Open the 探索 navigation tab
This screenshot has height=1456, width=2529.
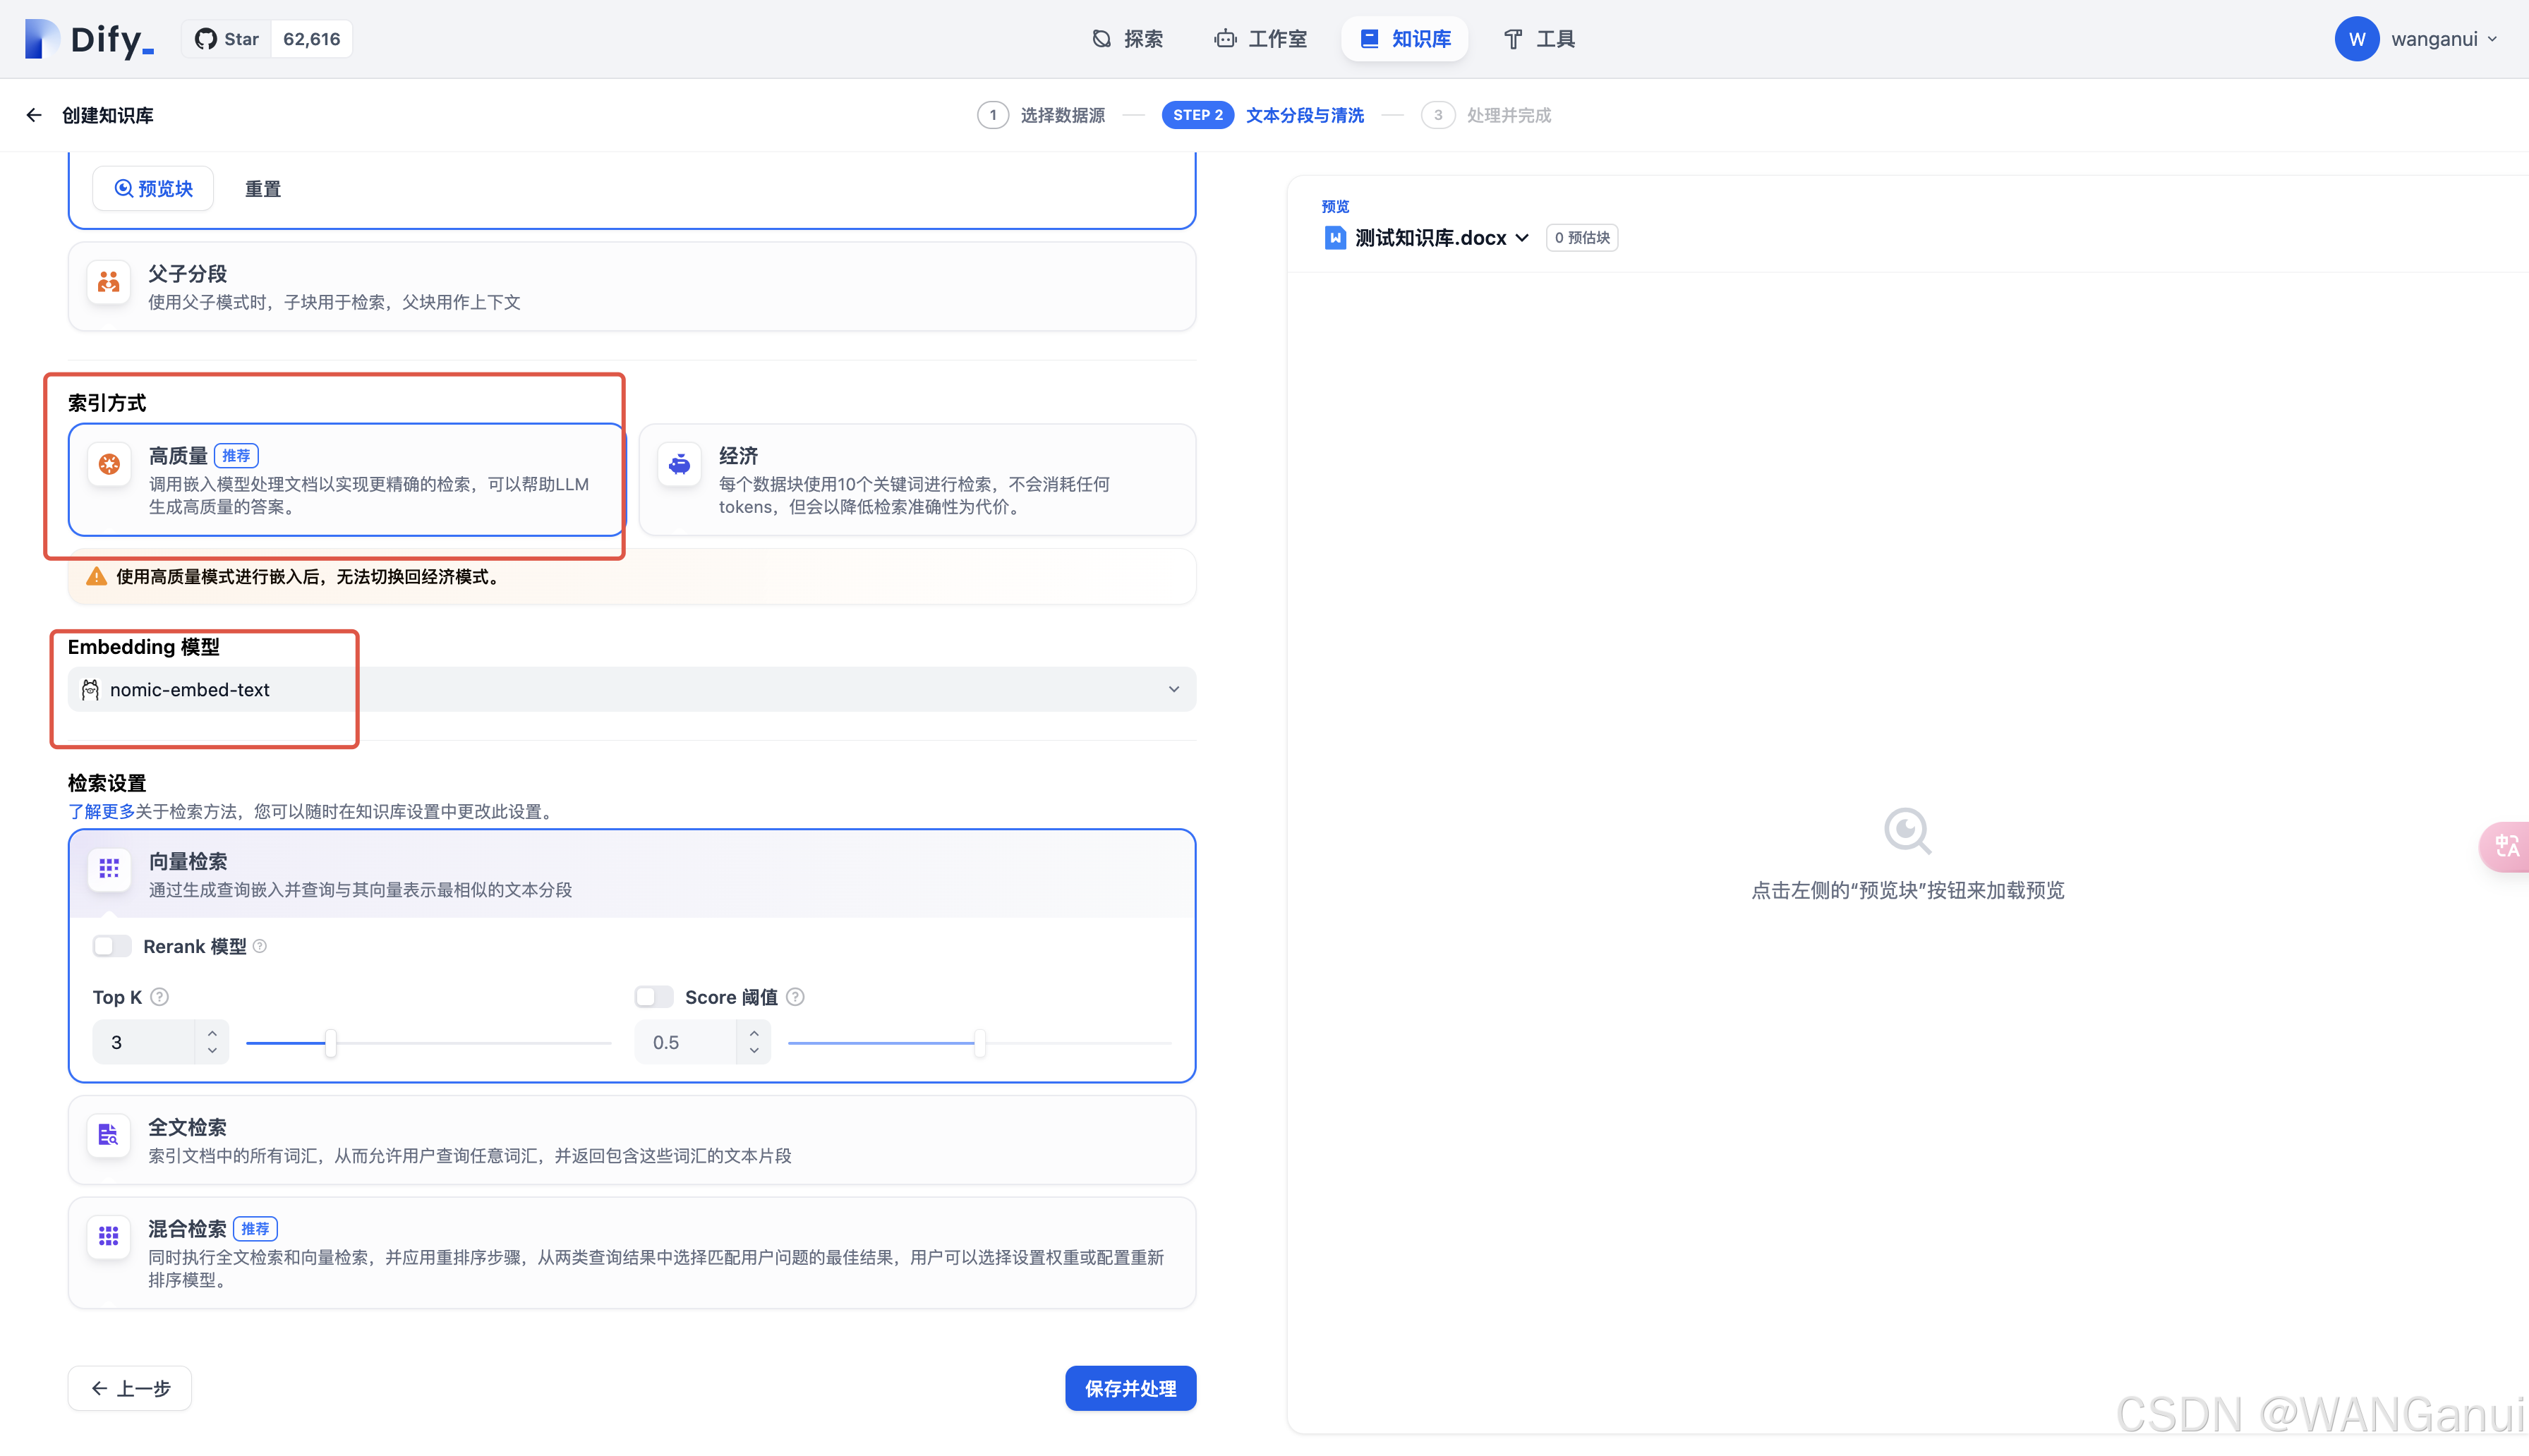(x=1128, y=39)
